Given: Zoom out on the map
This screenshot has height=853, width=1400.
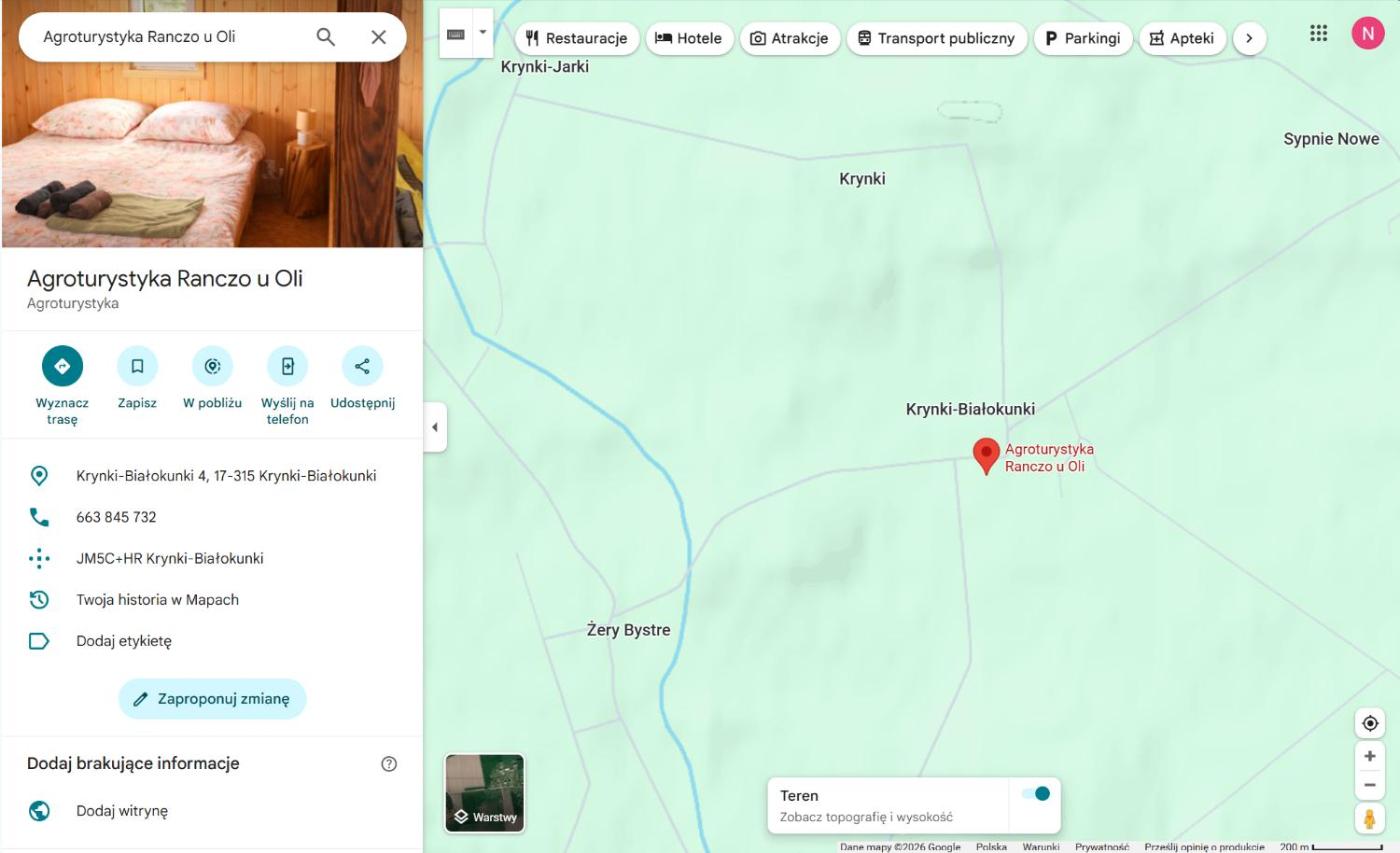Looking at the screenshot, I should pyautogui.click(x=1370, y=785).
